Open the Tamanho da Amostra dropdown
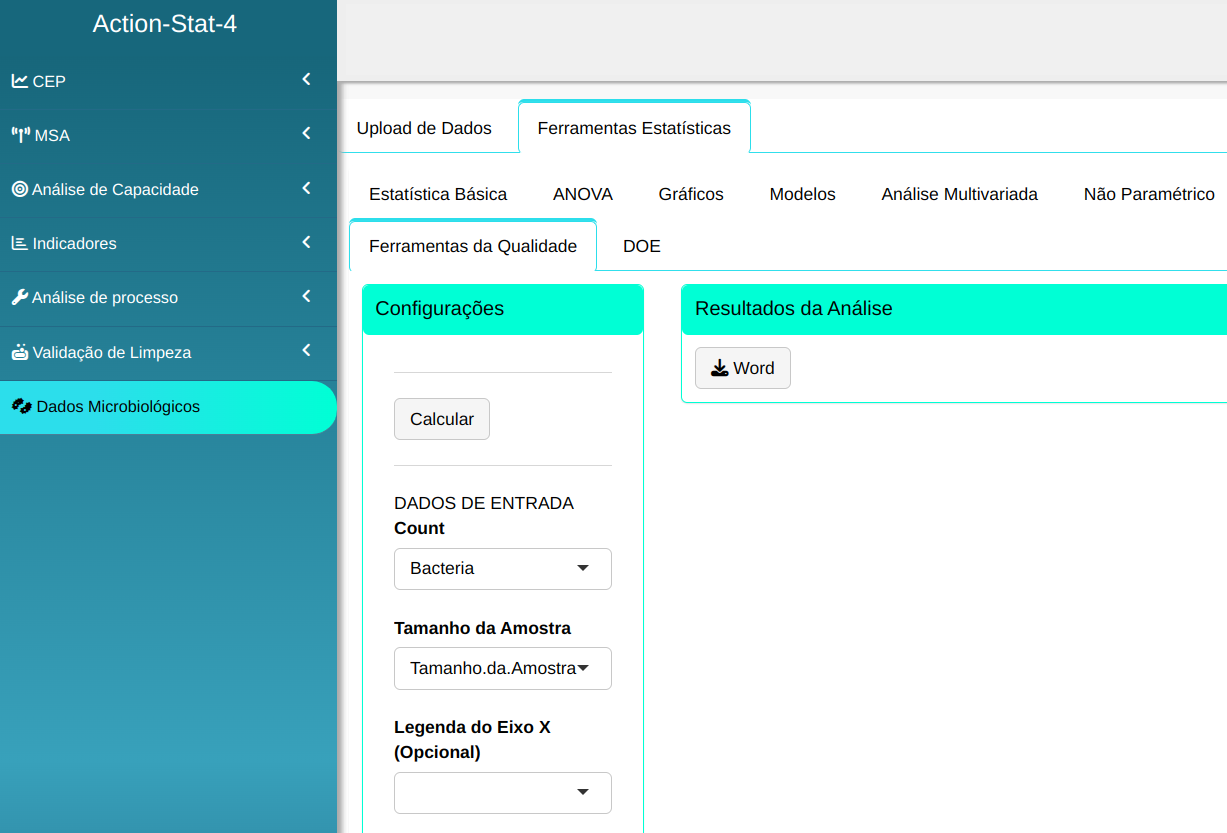Screen dimensions: 1227x833 [502, 668]
